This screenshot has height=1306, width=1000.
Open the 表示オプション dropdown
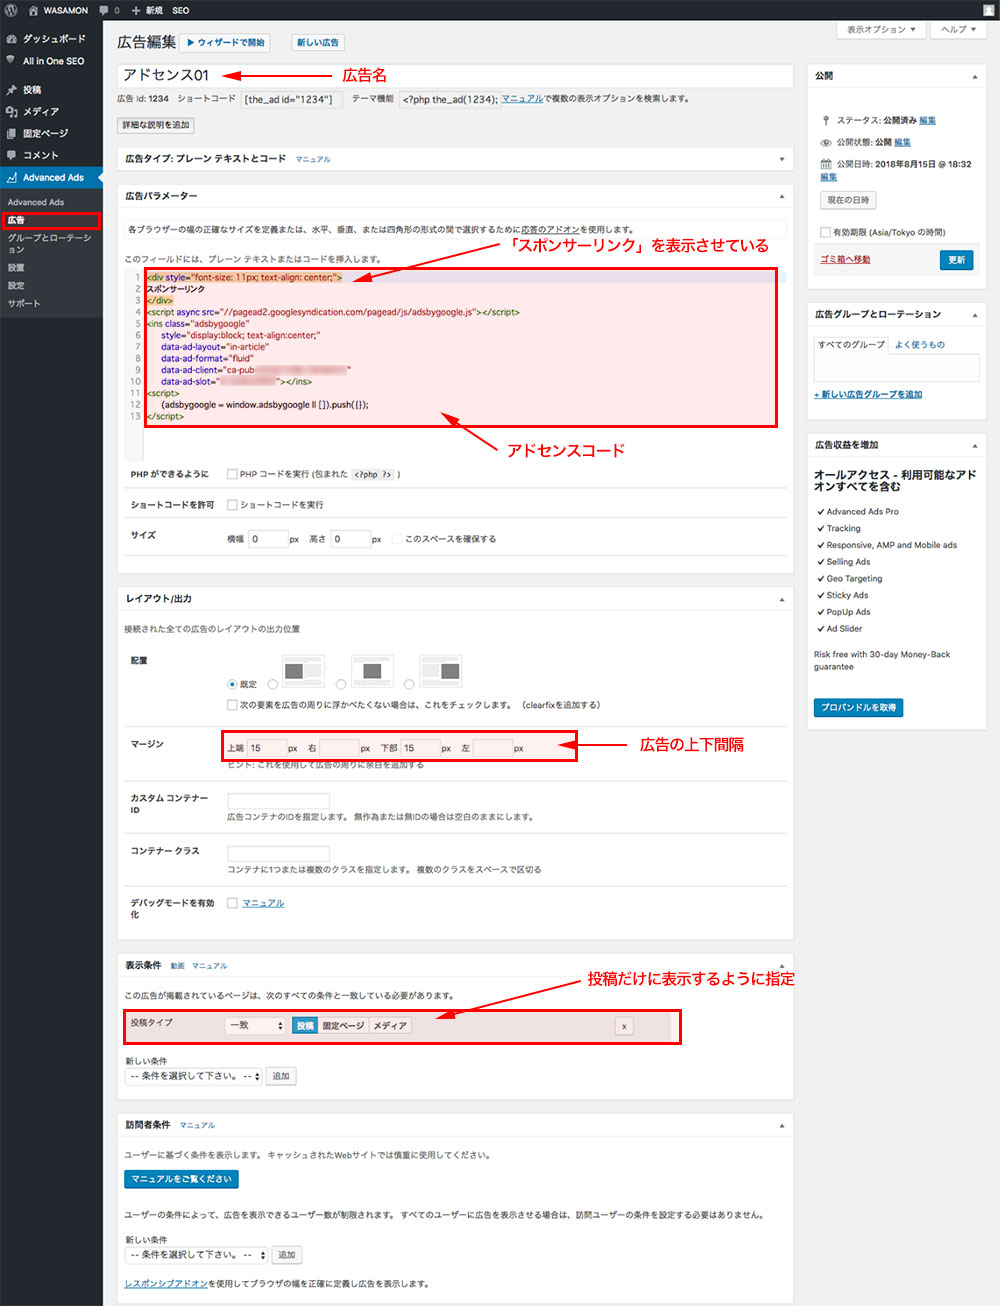coord(881,30)
